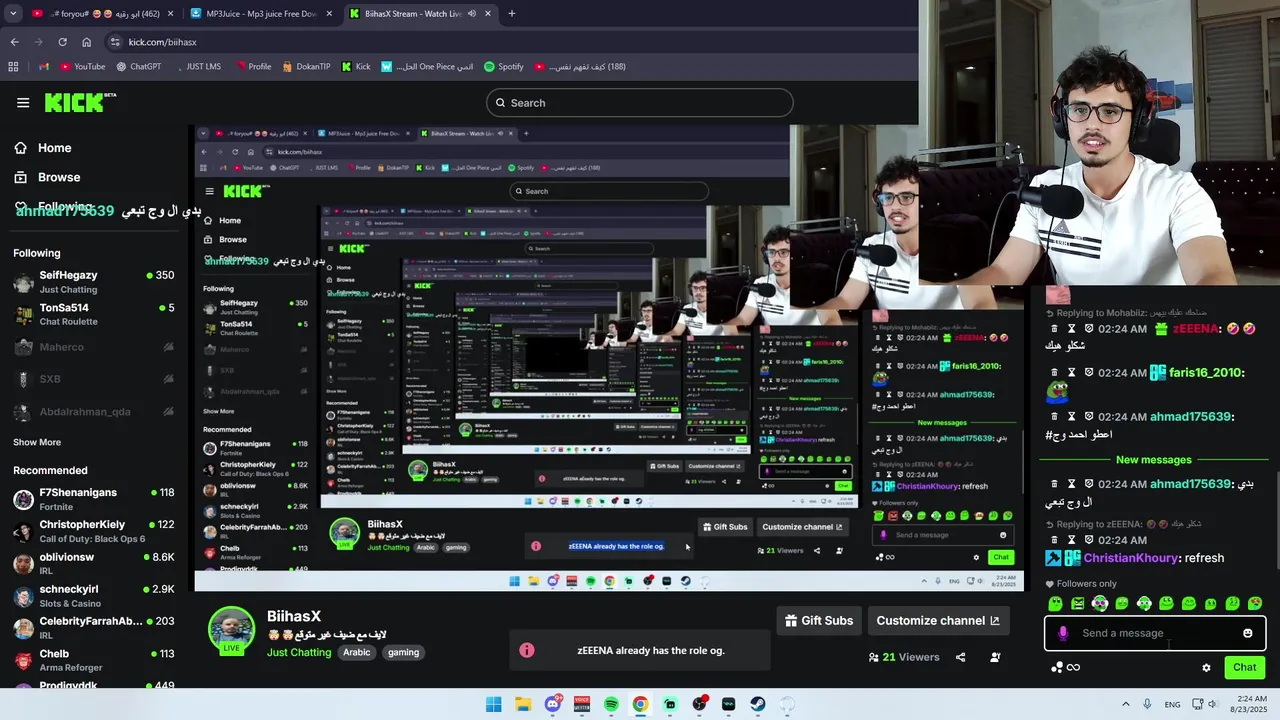Expand Following list with Show More
Image resolution: width=1280 pixels, height=720 pixels.
(x=37, y=442)
